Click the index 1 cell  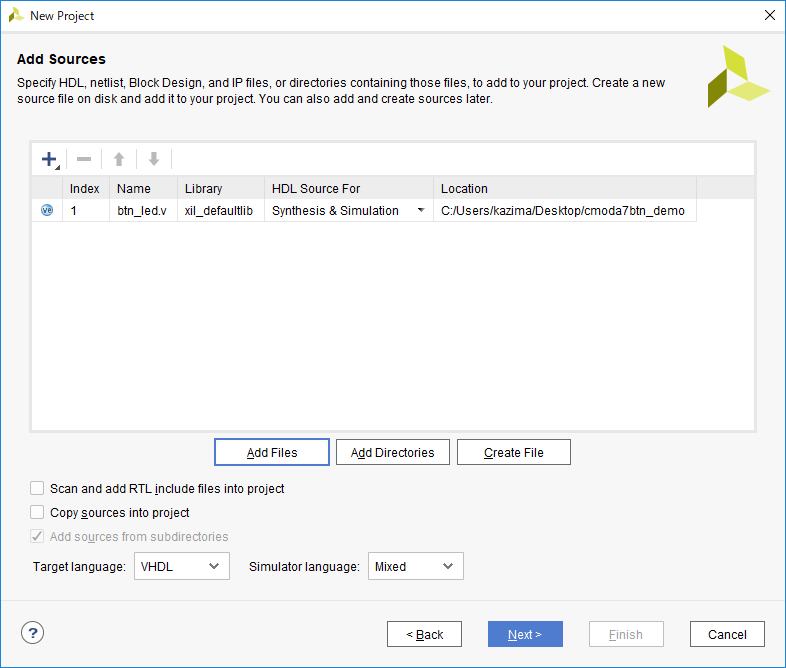(x=86, y=210)
